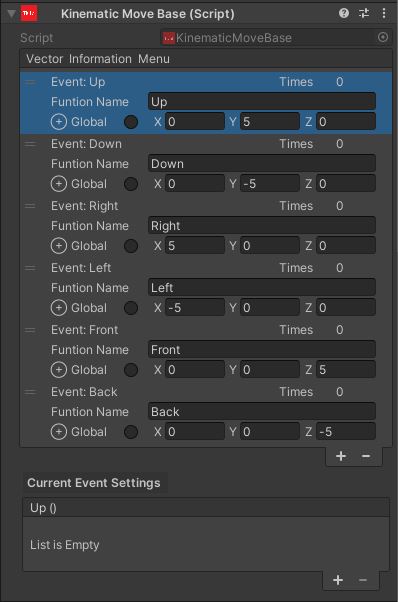
Task: Open the component presets icon
Action: click(364, 13)
